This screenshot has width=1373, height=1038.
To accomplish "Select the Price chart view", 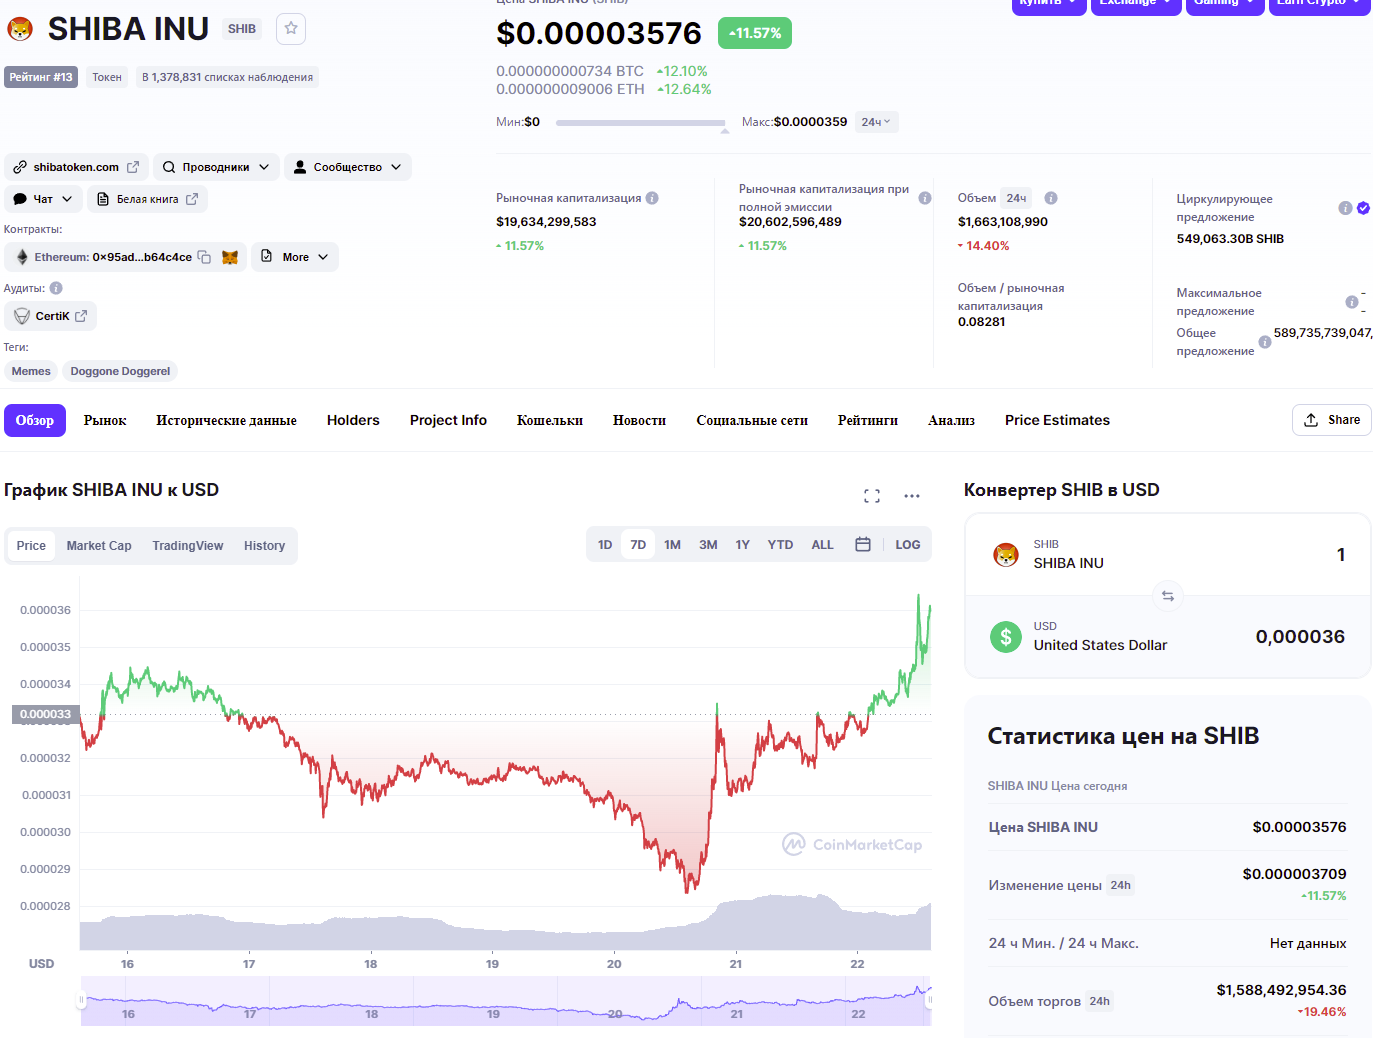I will coord(31,546).
